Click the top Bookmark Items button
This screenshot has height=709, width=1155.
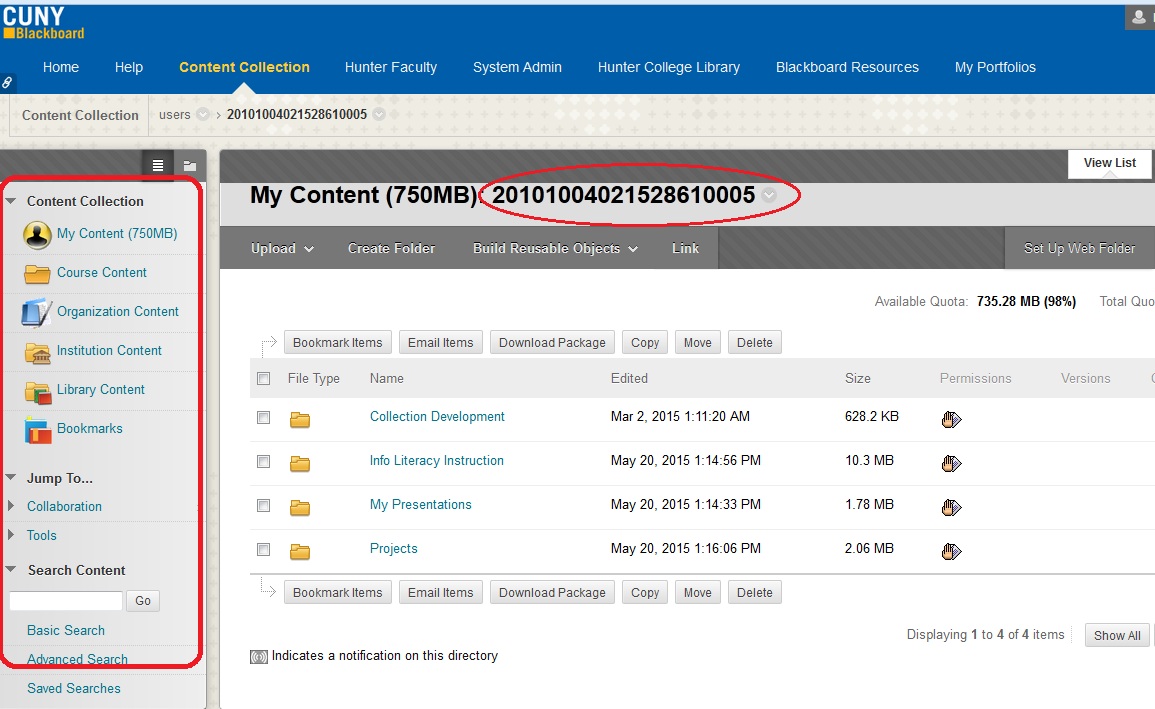337,342
